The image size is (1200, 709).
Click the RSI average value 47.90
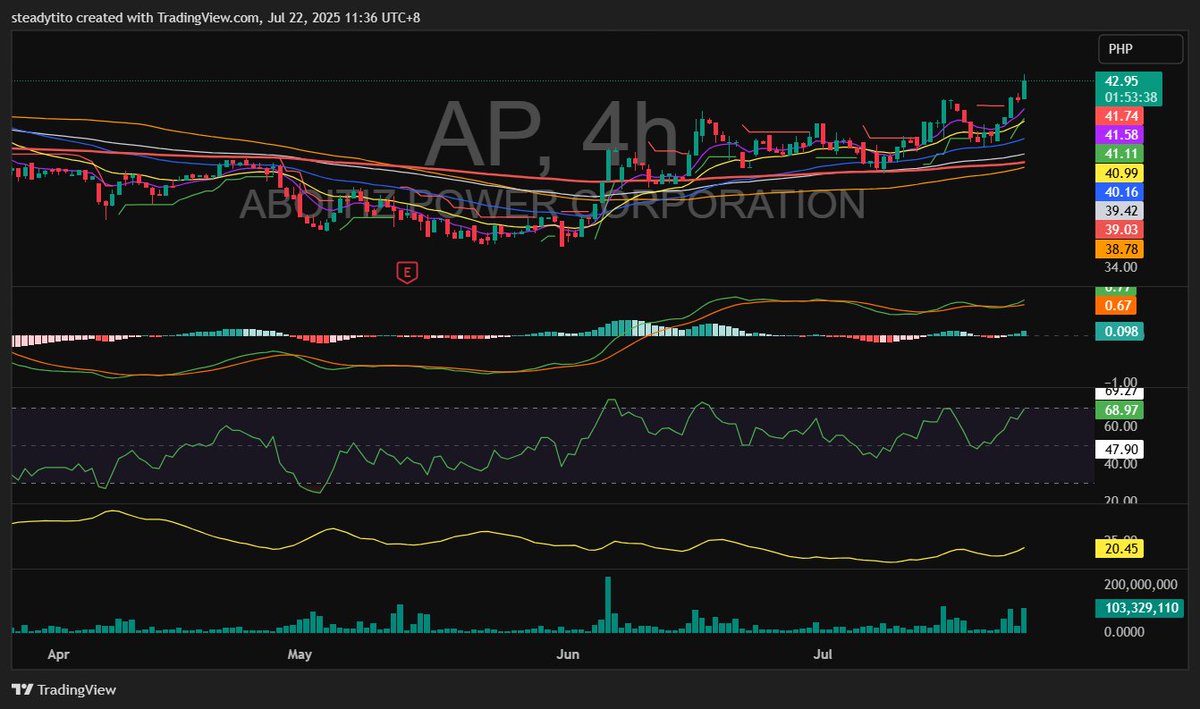tap(1121, 450)
